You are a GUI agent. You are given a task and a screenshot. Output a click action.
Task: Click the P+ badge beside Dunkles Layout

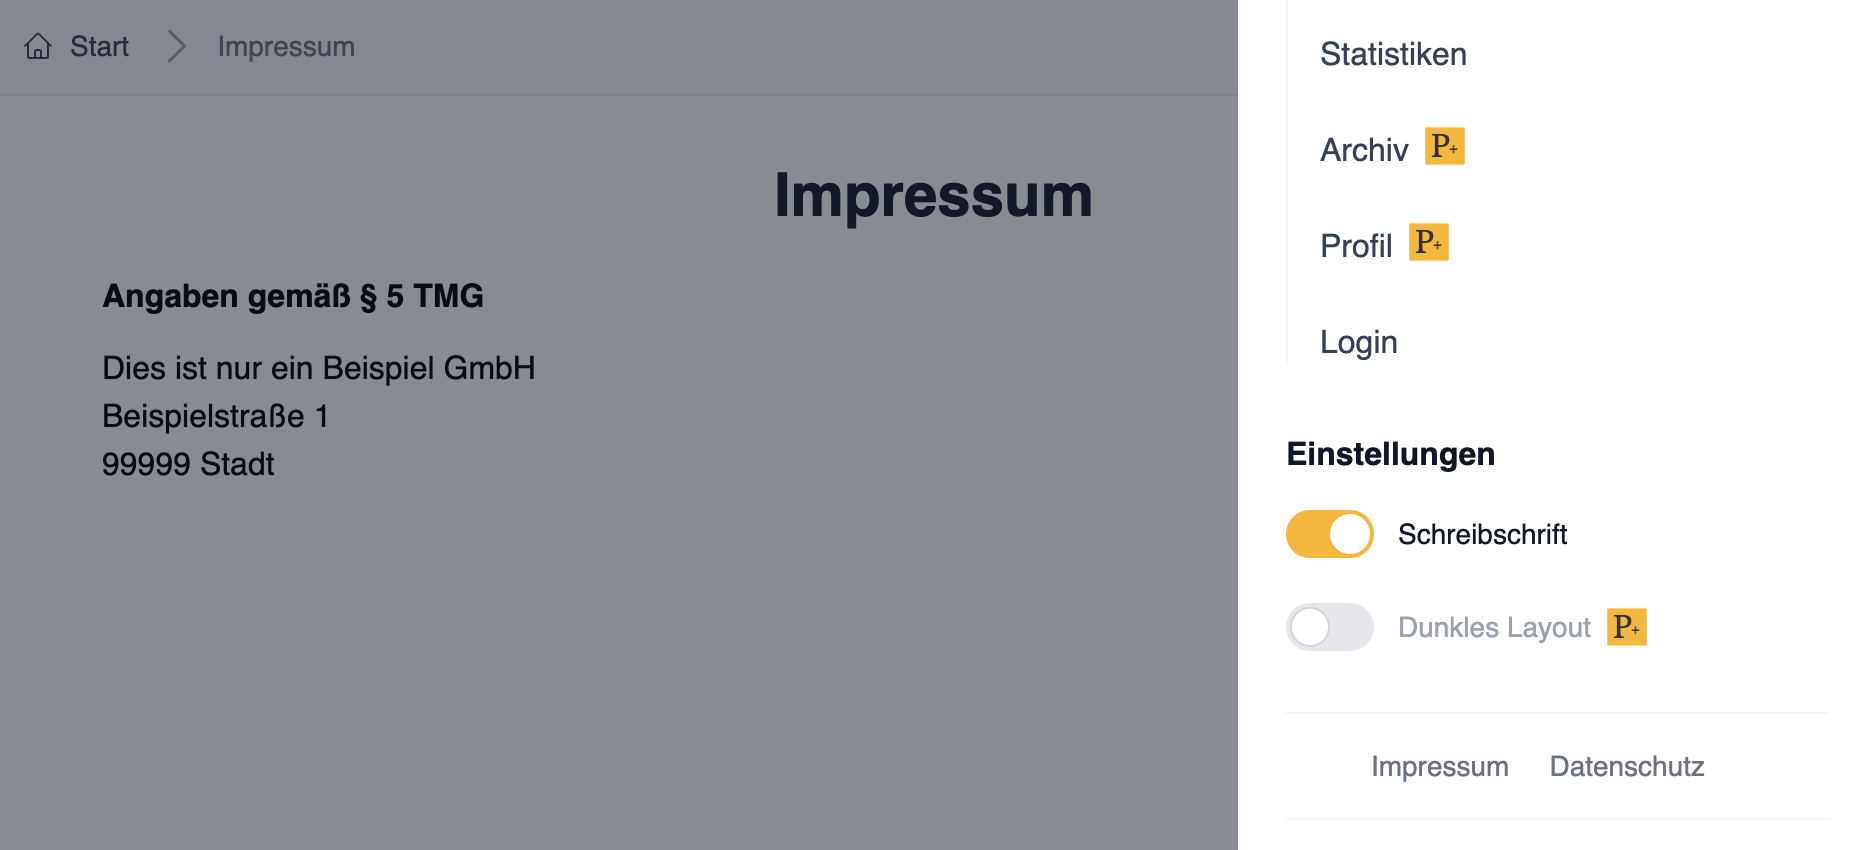1627,627
